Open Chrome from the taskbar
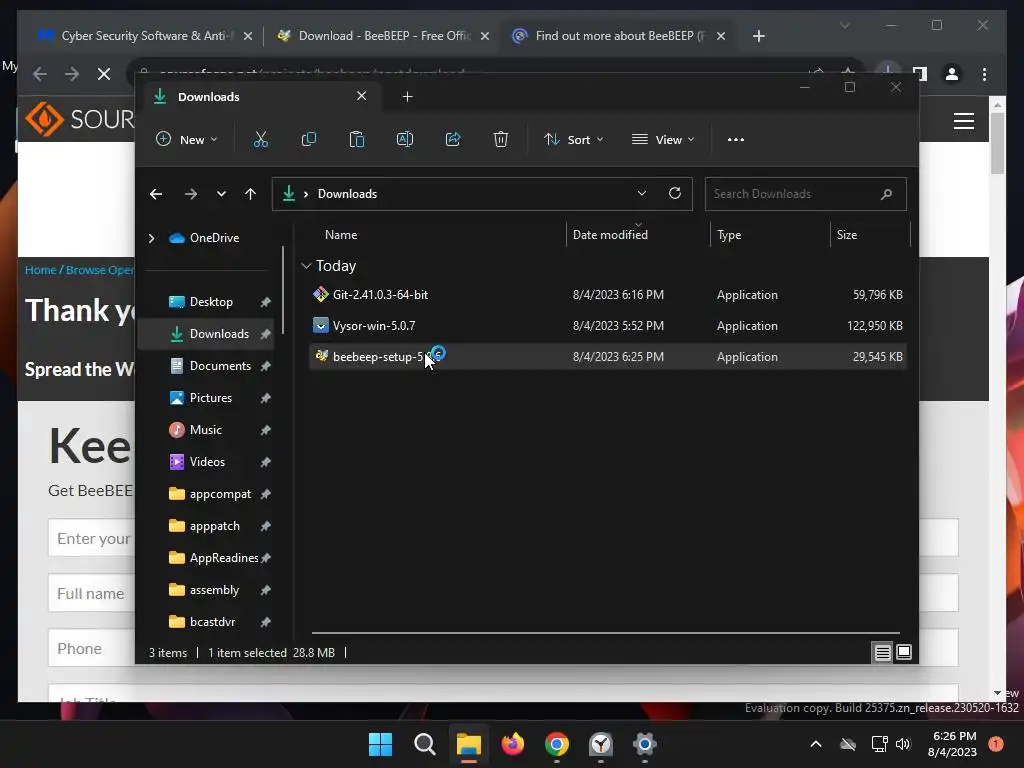The height and width of the screenshot is (768, 1024). (557, 744)
